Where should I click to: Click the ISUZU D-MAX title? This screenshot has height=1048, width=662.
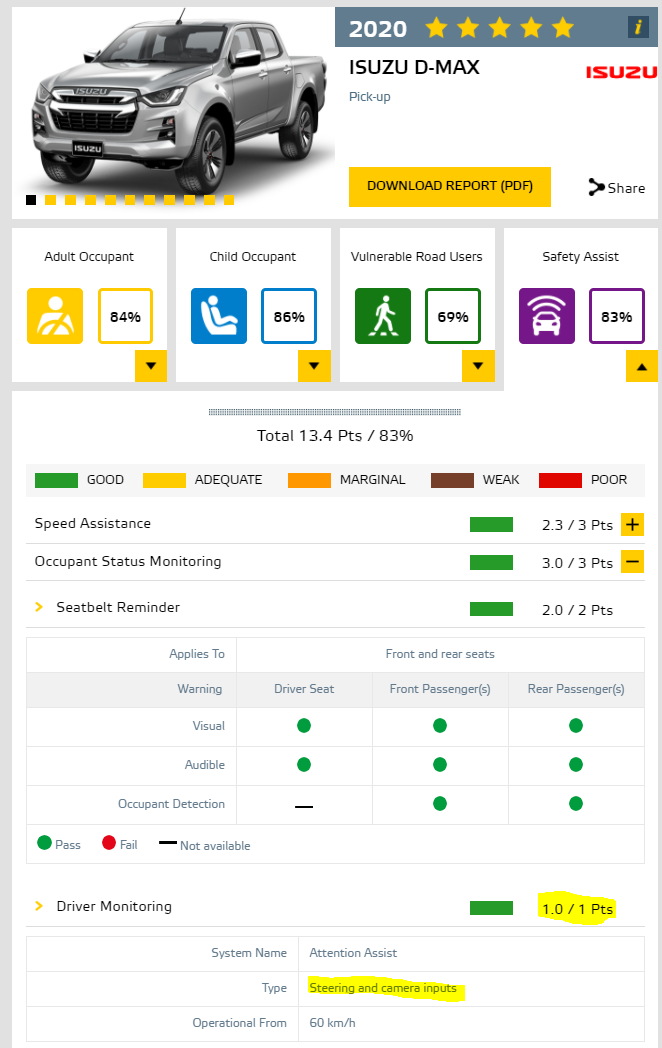coord(415,68)
